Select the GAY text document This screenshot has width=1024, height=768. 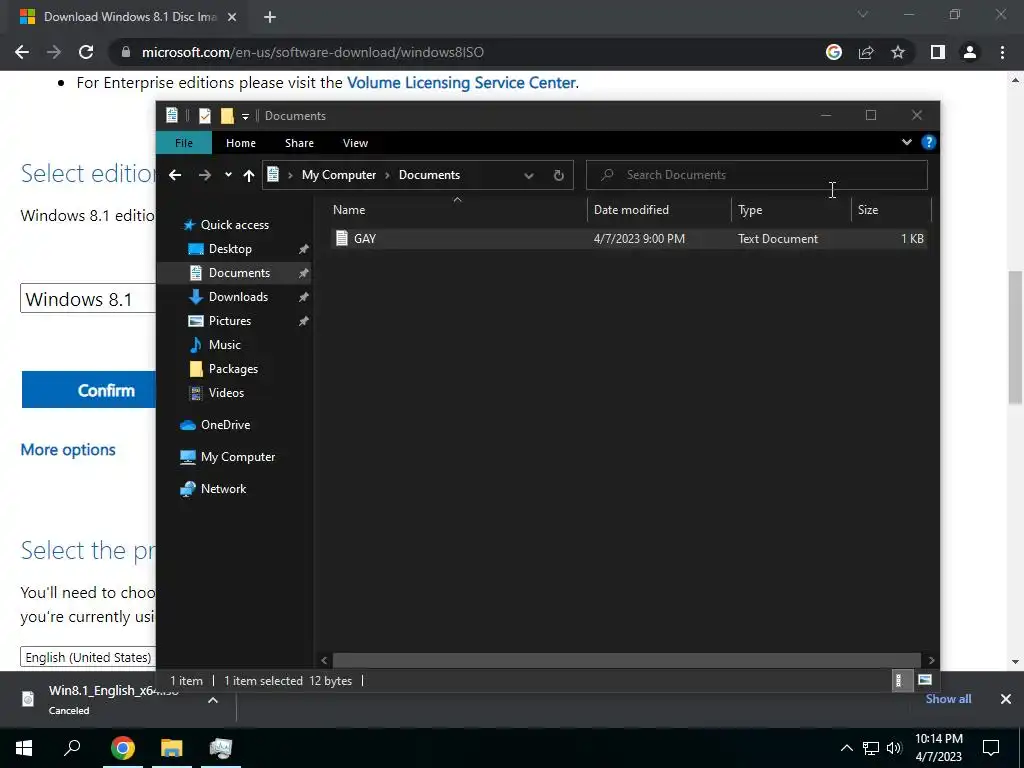coord(629,238)
